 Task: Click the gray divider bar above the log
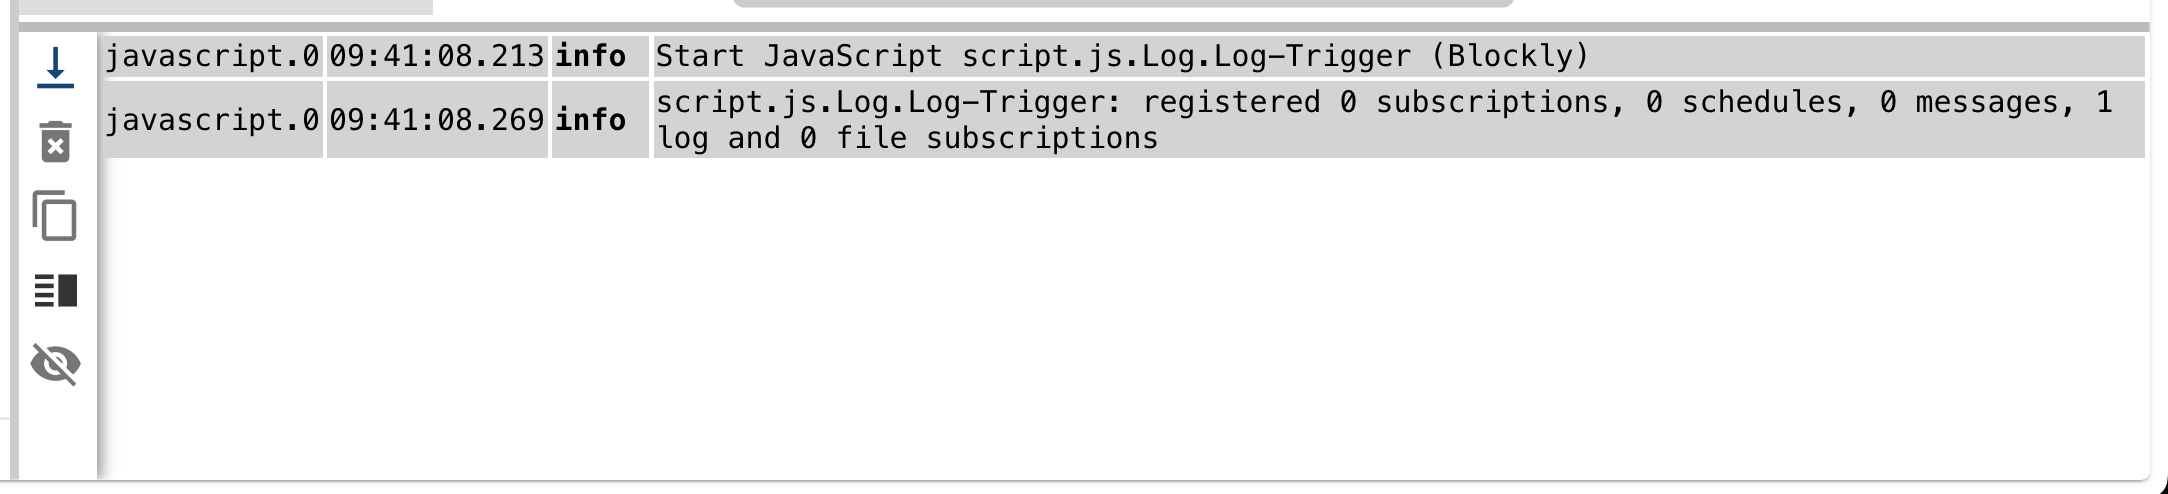[x=1084, y=27]
